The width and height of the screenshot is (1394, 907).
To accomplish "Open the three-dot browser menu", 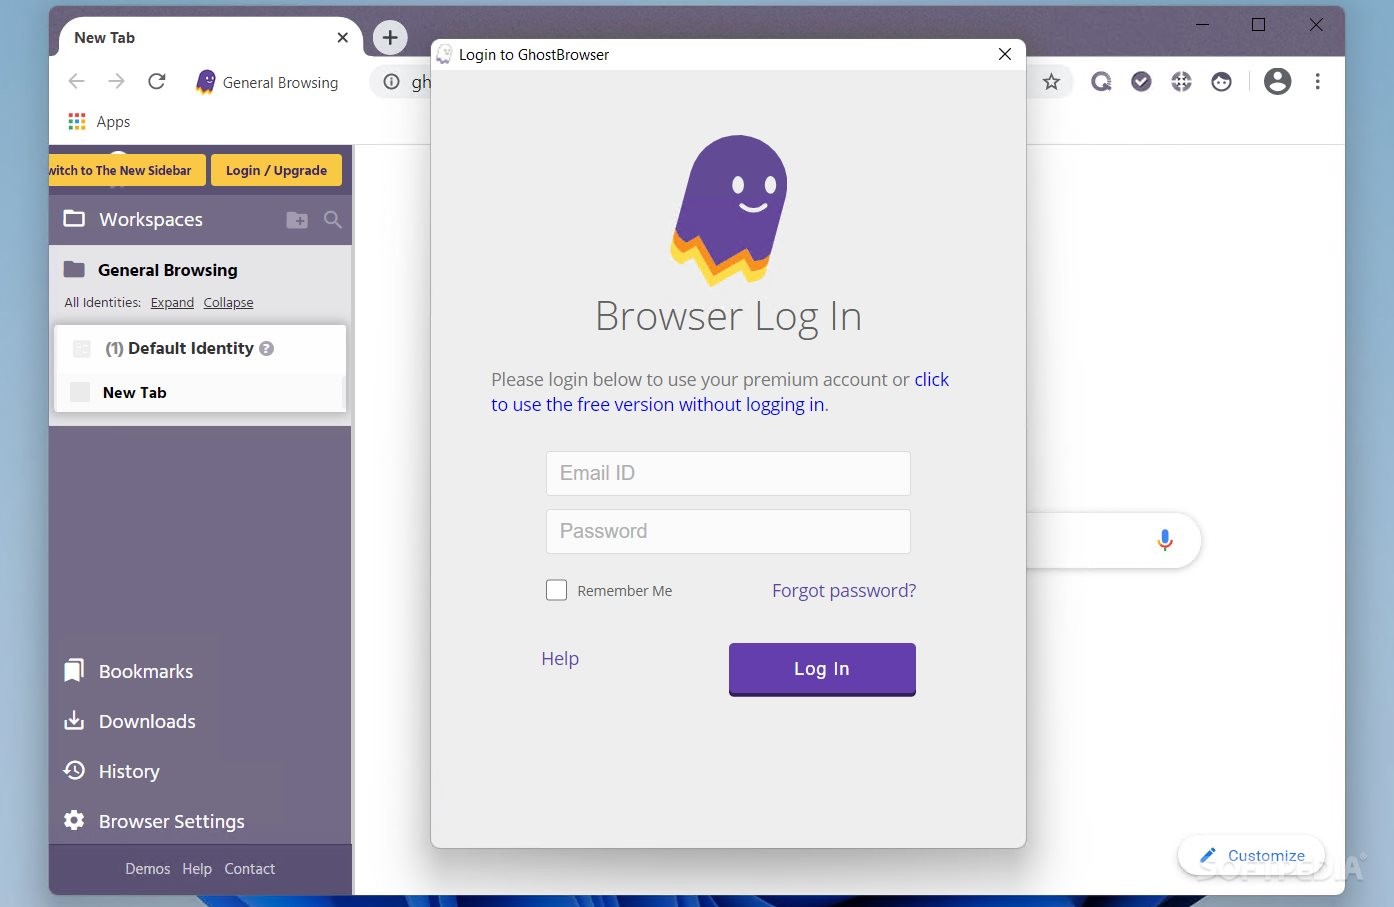I will click(x=1318, y=82).
